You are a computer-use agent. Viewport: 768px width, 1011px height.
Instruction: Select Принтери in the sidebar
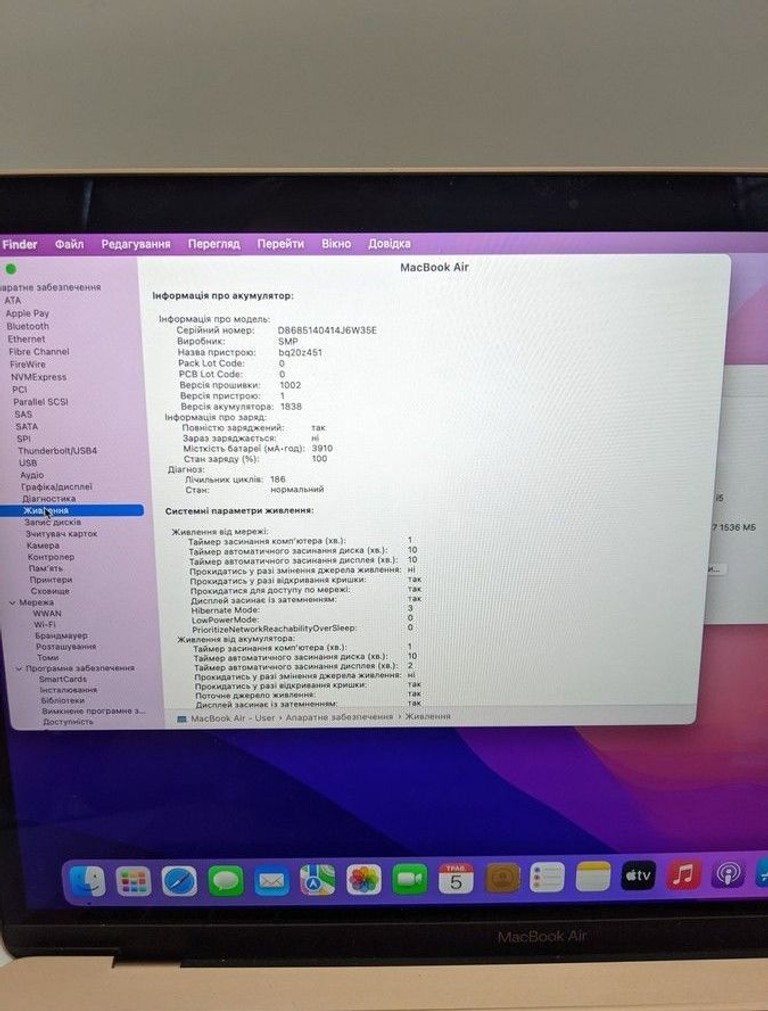[x=51, y=580]
